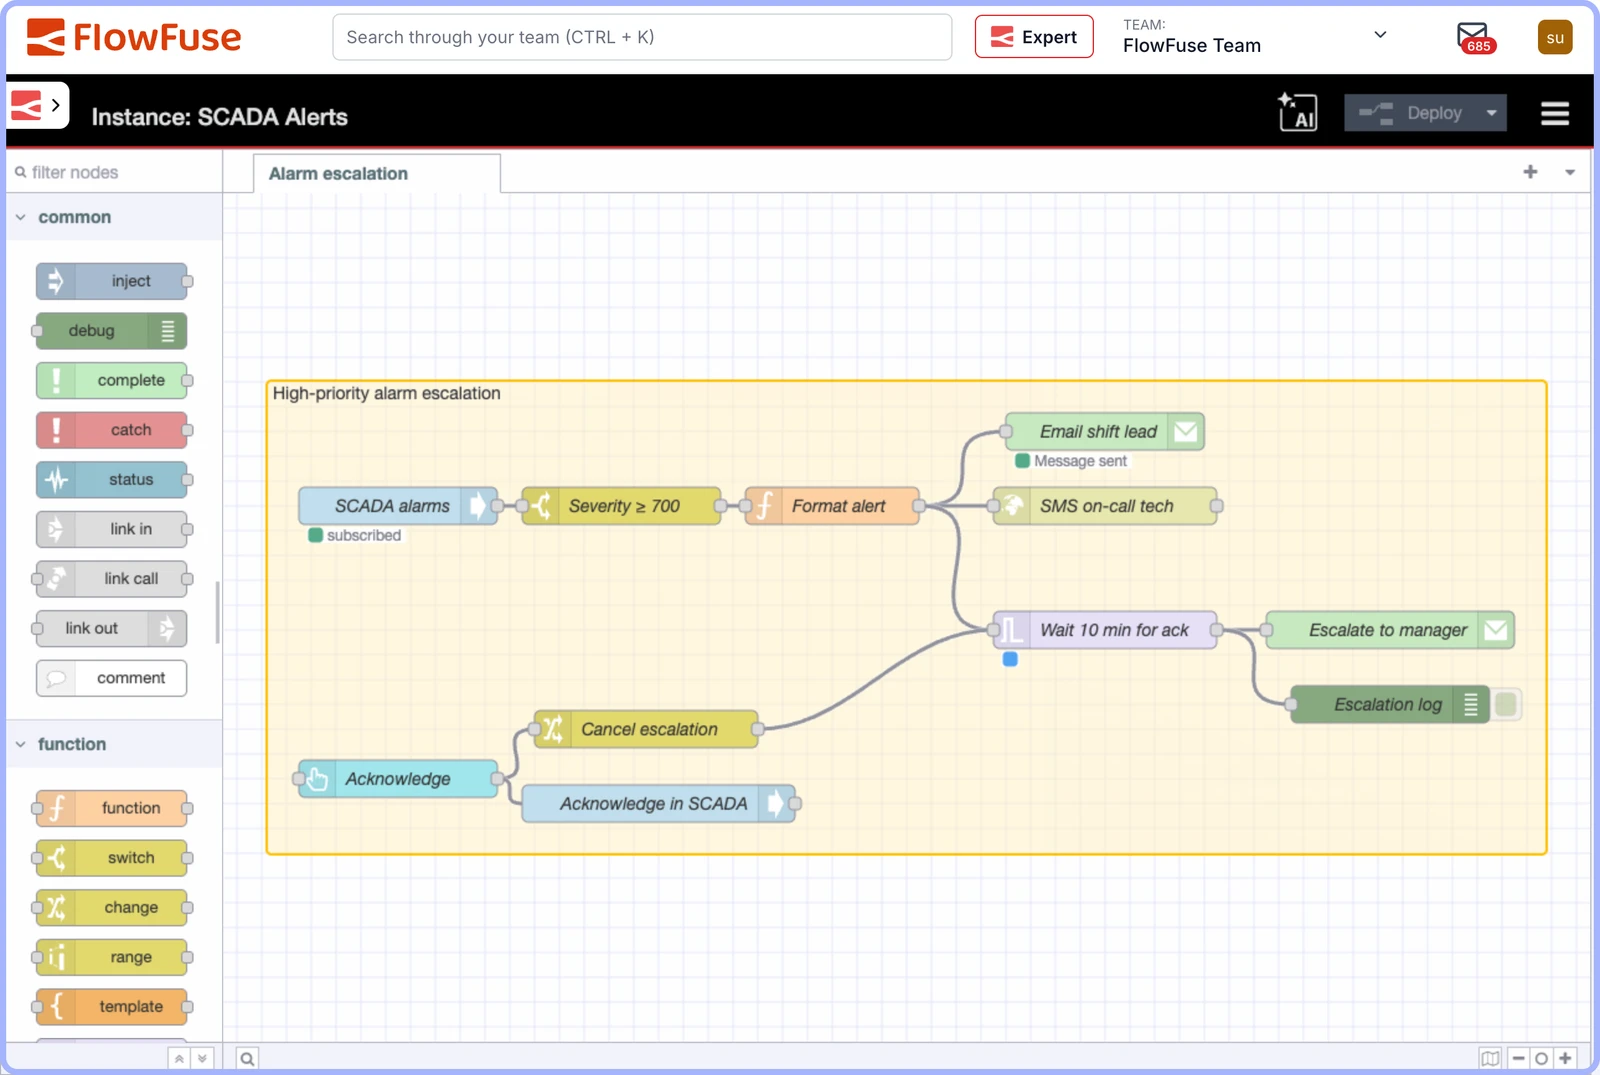The image size is (1600, 1075).
Task: Zoom in the canvas
Action: click(x=1565, y=1058)
